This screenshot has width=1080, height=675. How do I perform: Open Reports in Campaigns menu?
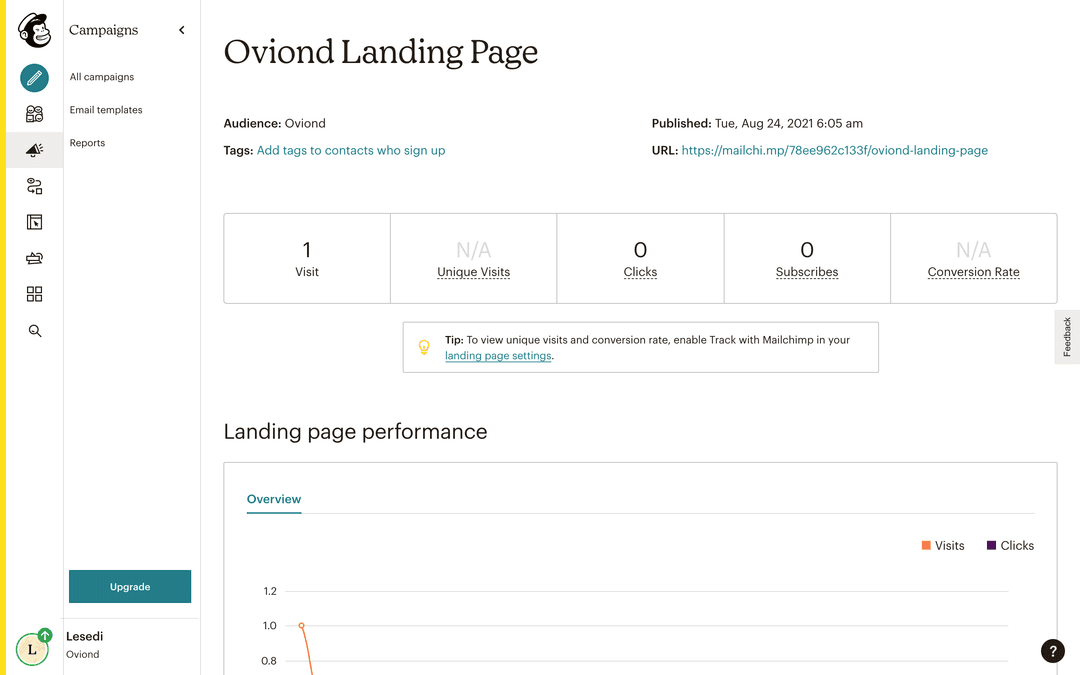(x=87, y=143)
